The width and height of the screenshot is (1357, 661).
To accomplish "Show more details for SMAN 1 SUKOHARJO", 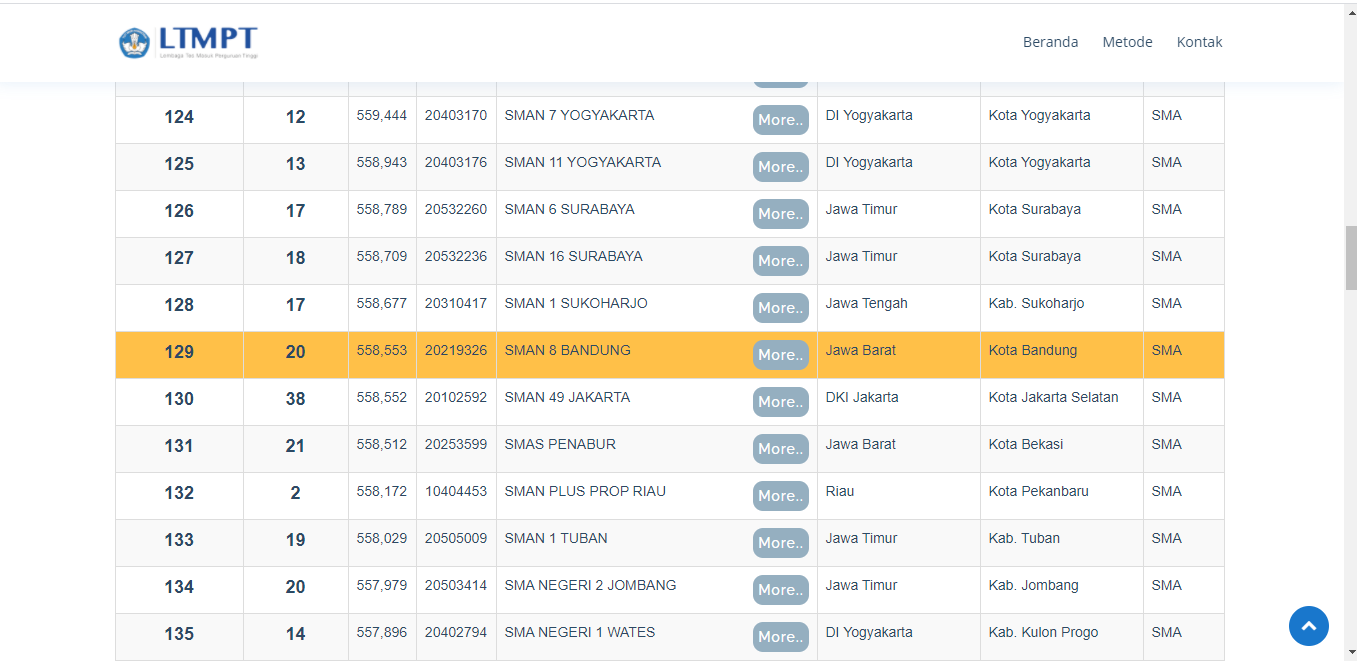I will point(781,308).
